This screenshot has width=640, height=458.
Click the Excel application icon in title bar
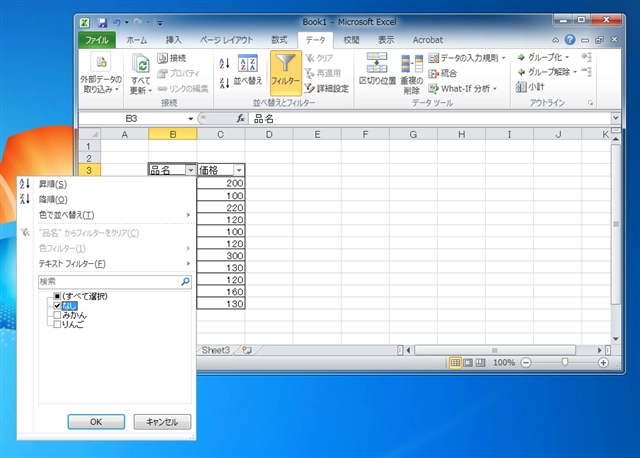(84, 22)
